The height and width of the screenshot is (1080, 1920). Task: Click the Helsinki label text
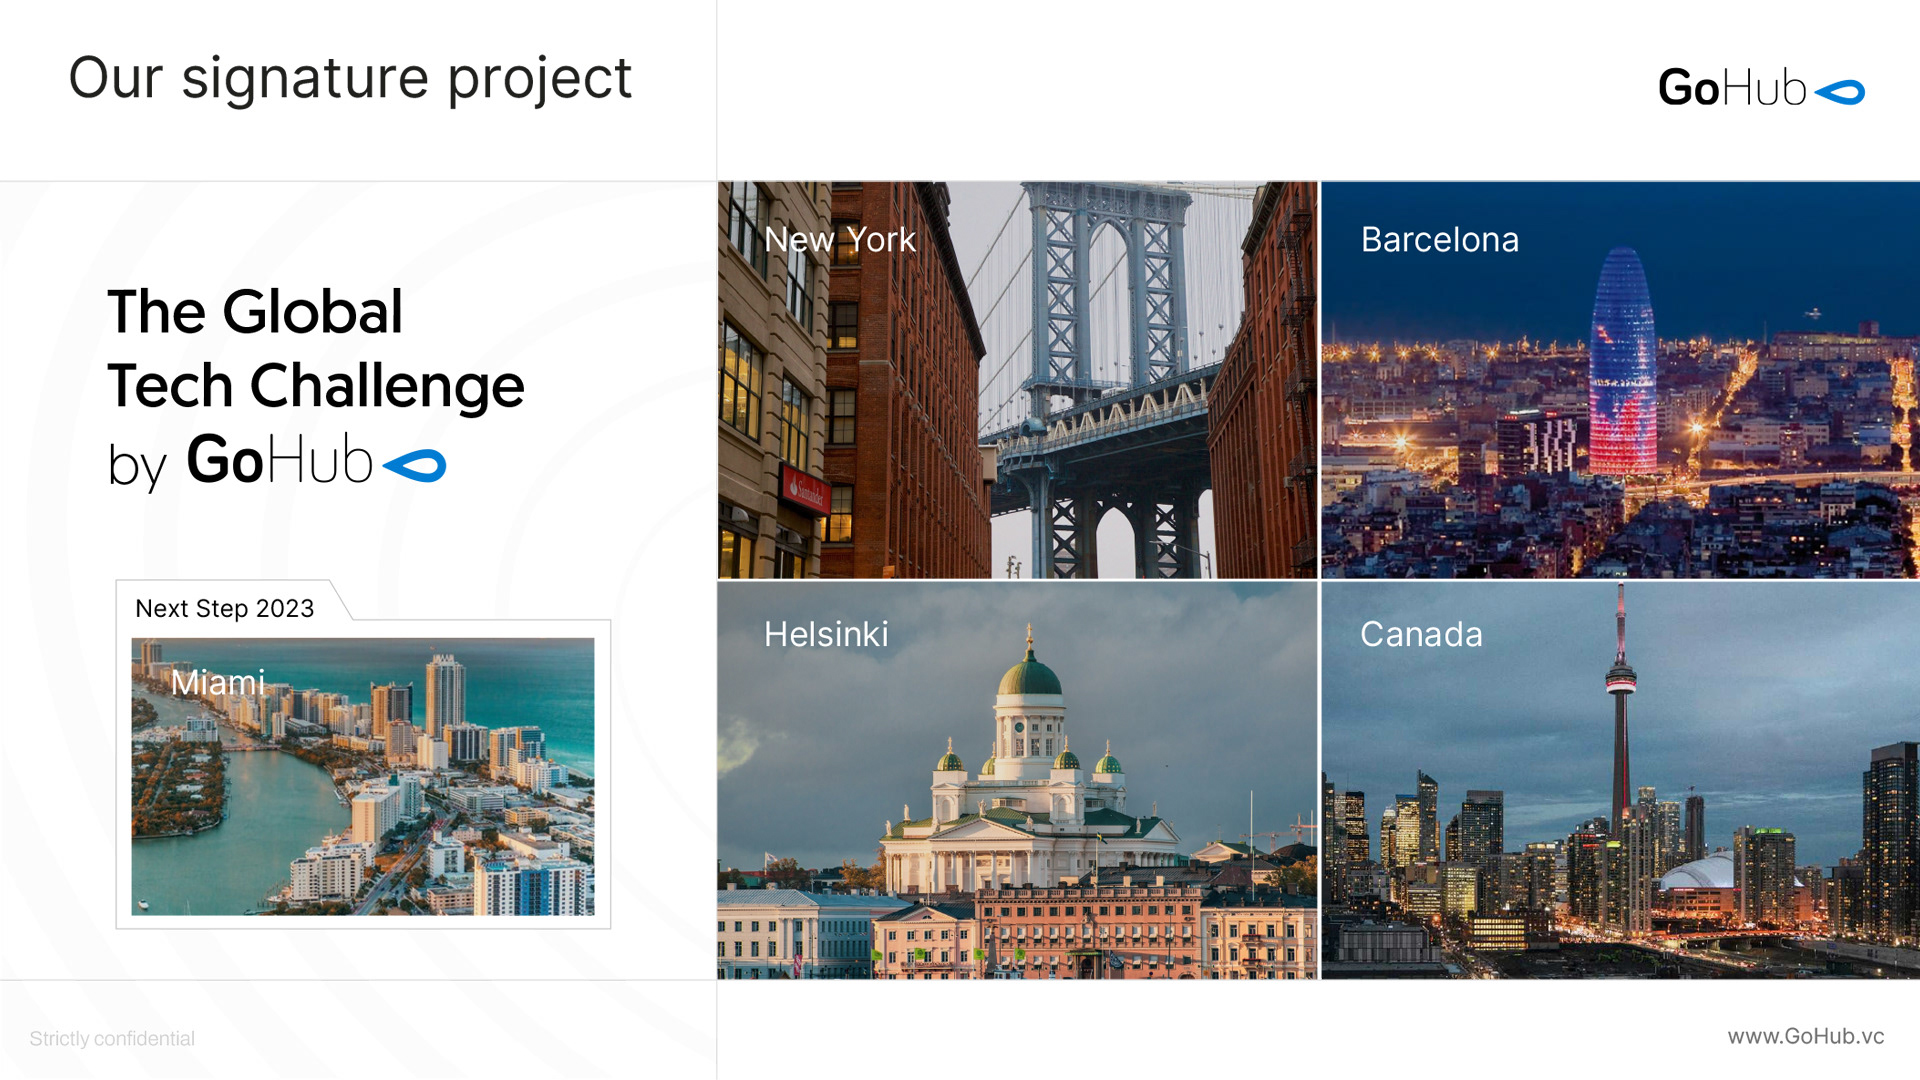(x=826, y=634)
